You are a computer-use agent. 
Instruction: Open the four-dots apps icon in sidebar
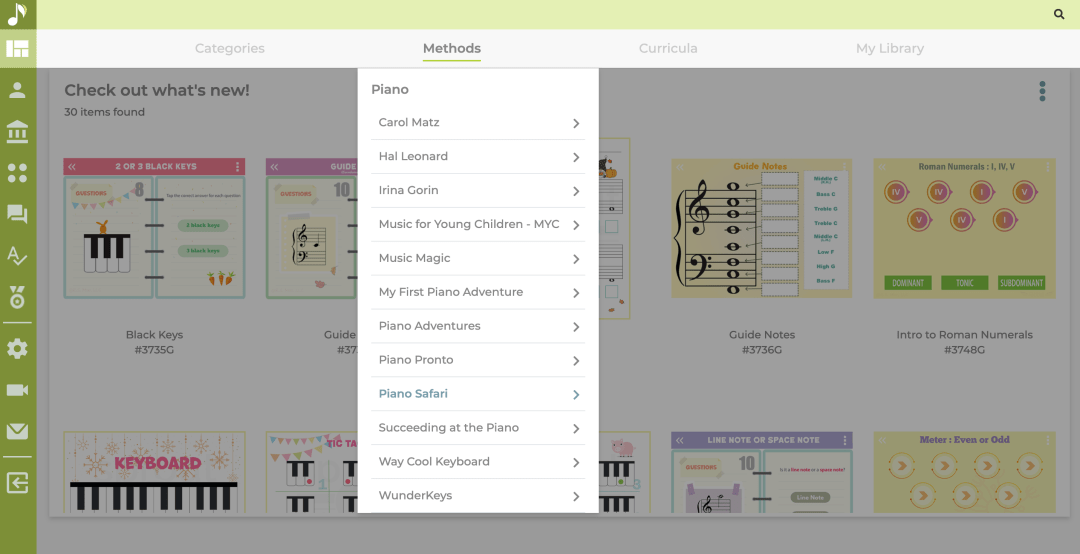[17, 173]
